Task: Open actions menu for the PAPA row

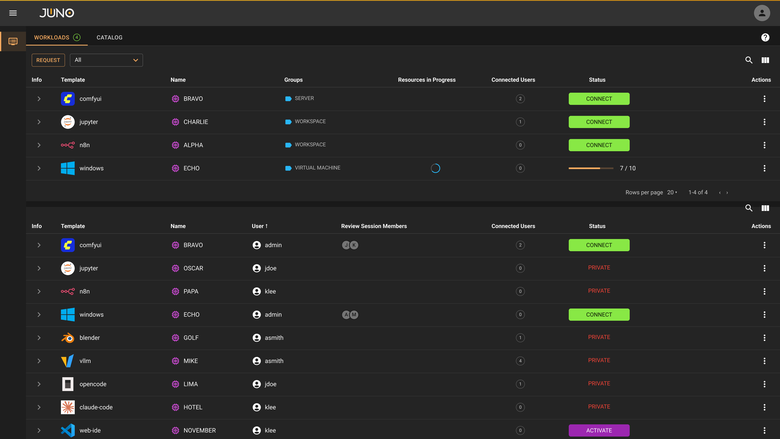Action: [x=765, y=291]
